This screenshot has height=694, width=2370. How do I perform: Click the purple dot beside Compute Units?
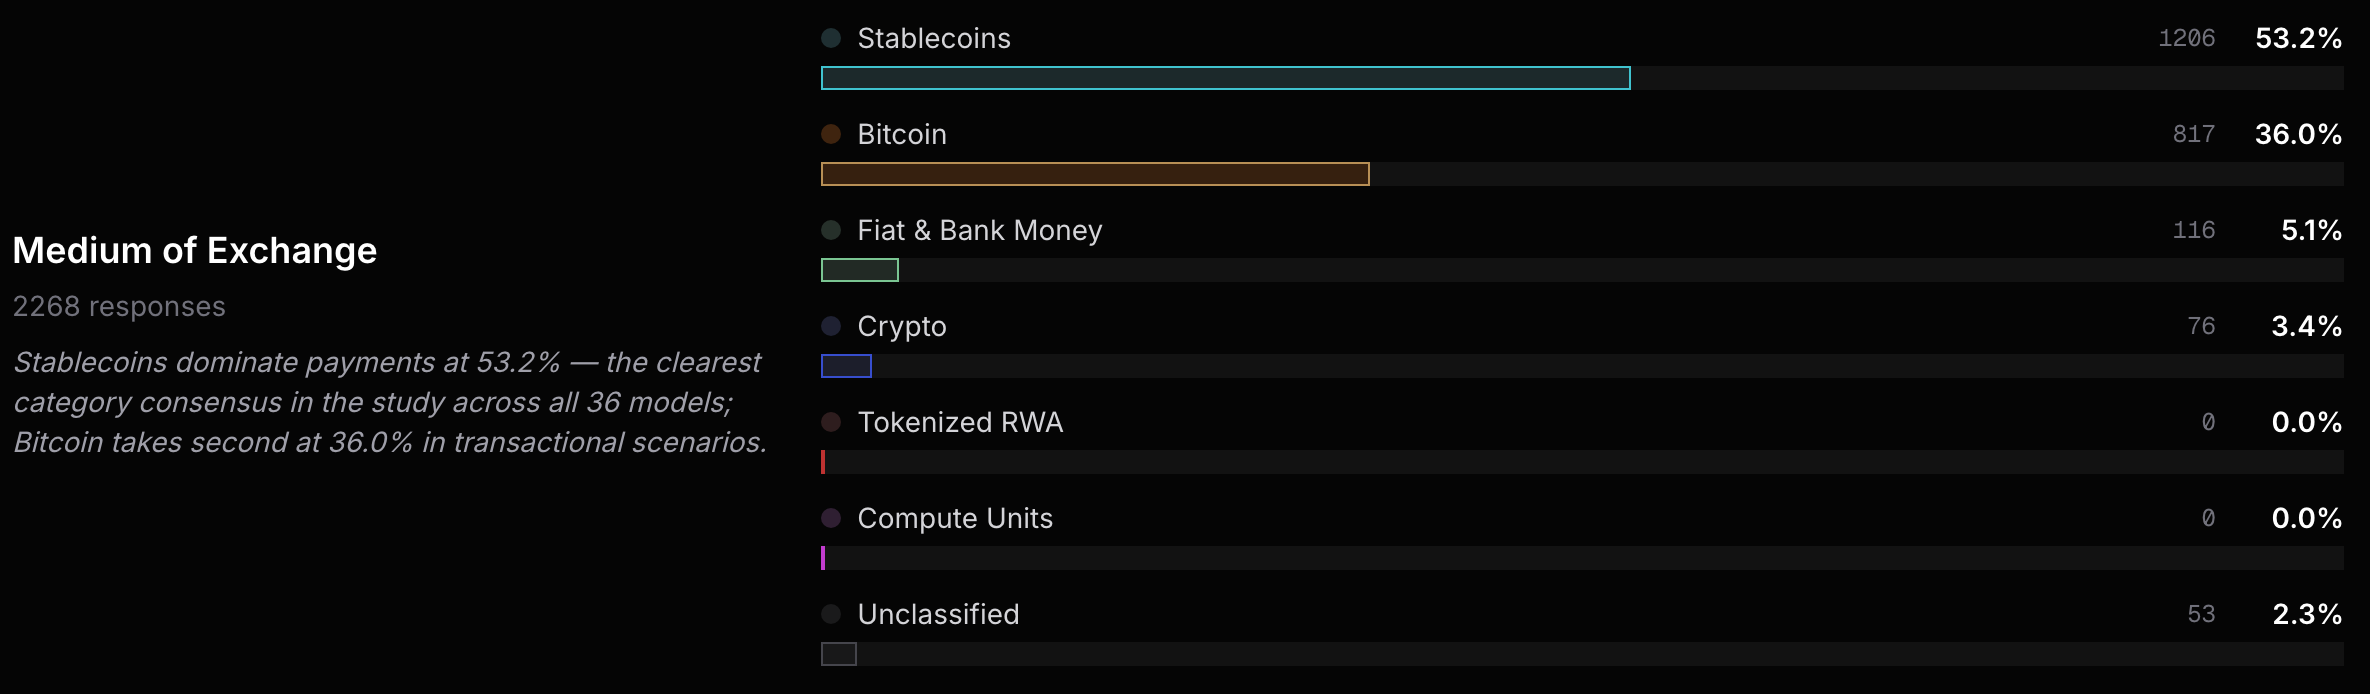tap(831, 518)
